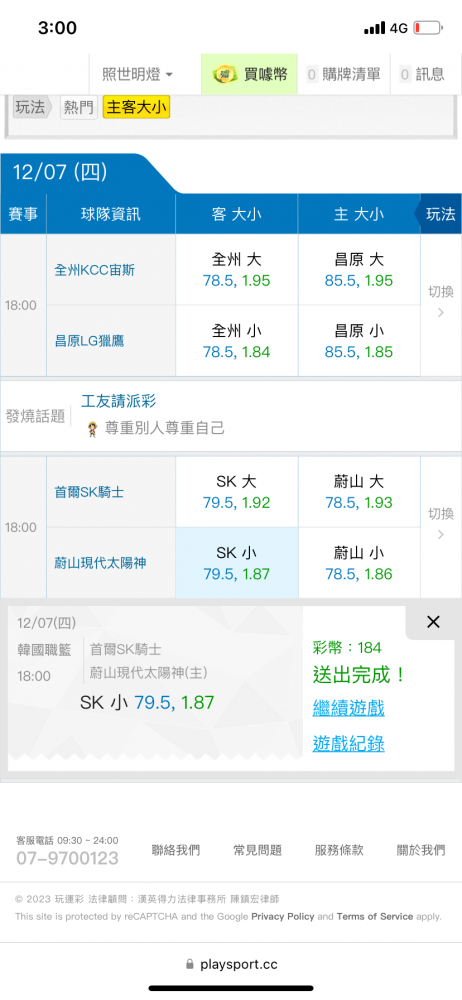This screenshot has height=1000, width=462.
Task: Pick 蔚山 大 78.5, 1.93 option
Action: 359,492
